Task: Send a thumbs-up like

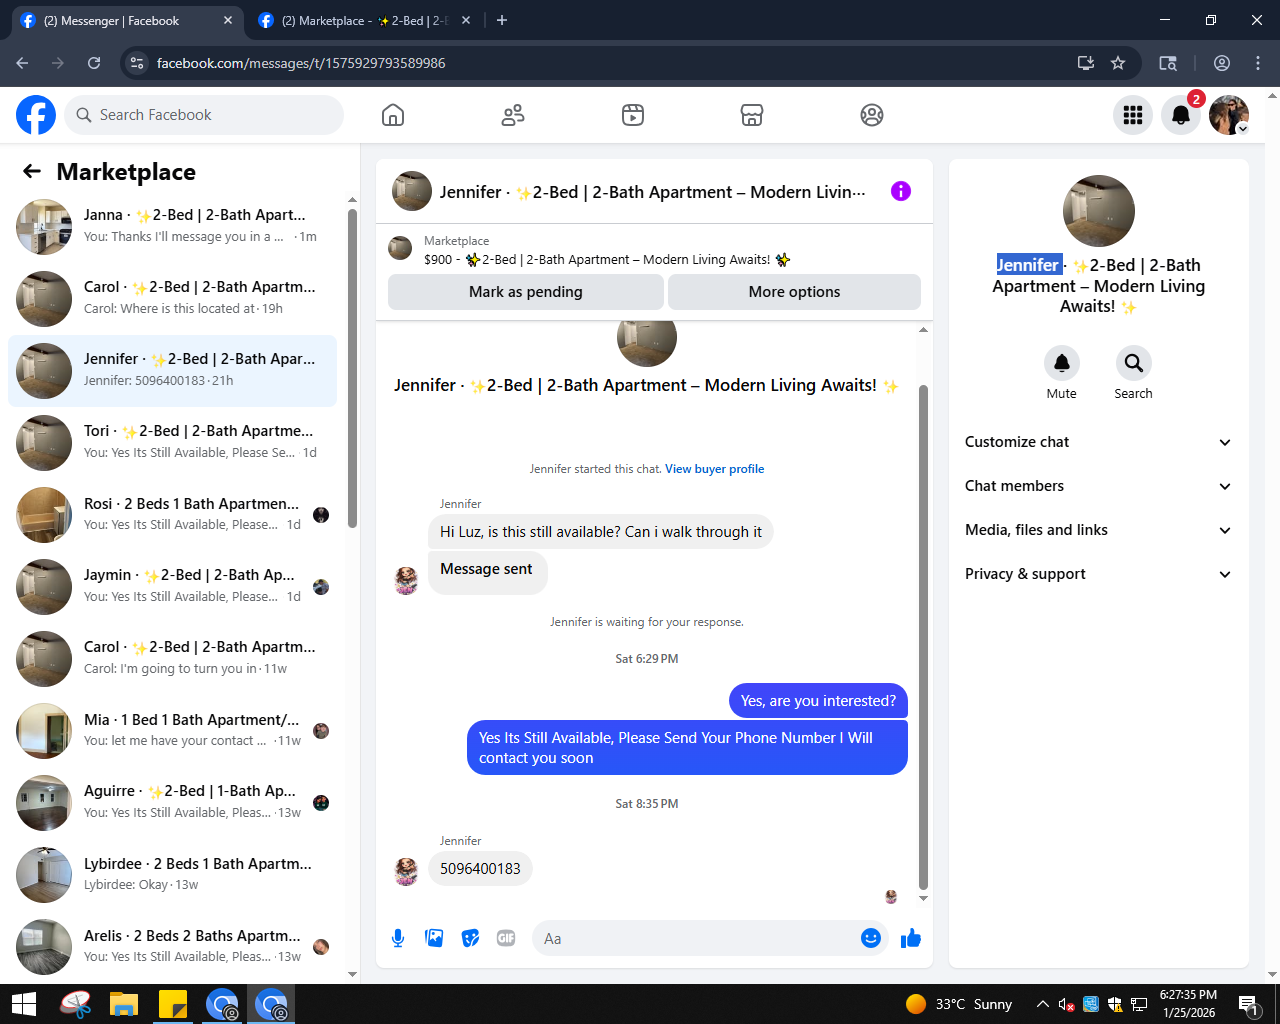Action: [x=911, y=938]
